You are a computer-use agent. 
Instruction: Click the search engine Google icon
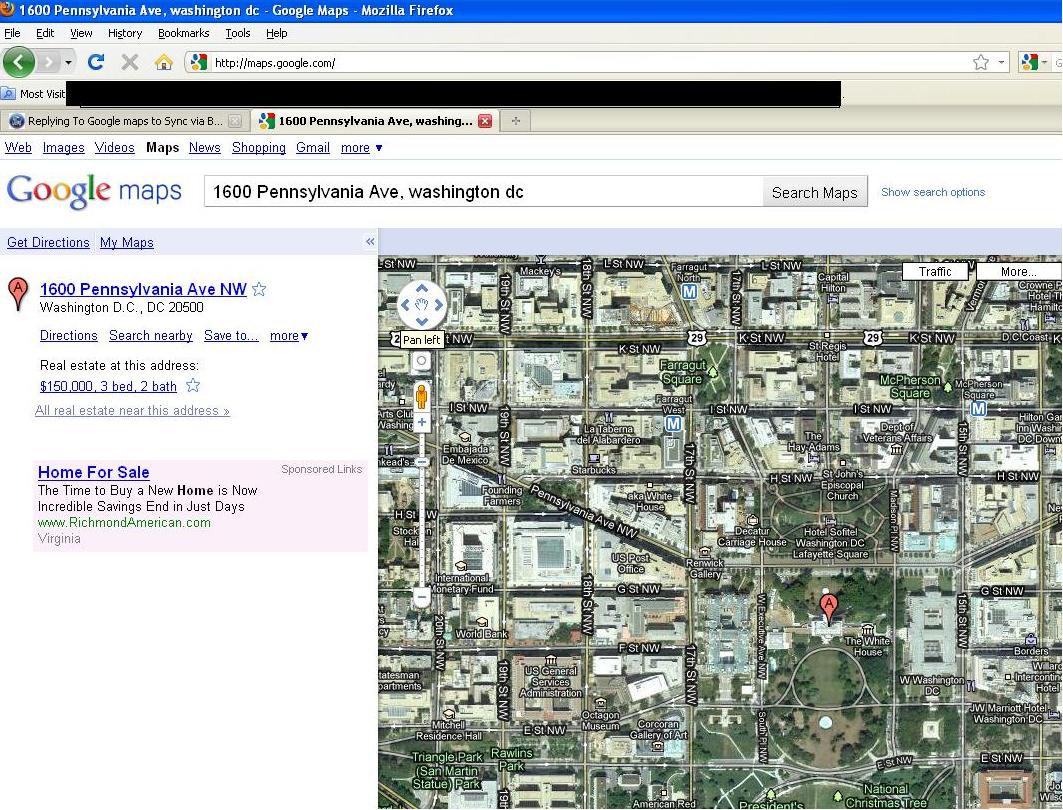1029,62
